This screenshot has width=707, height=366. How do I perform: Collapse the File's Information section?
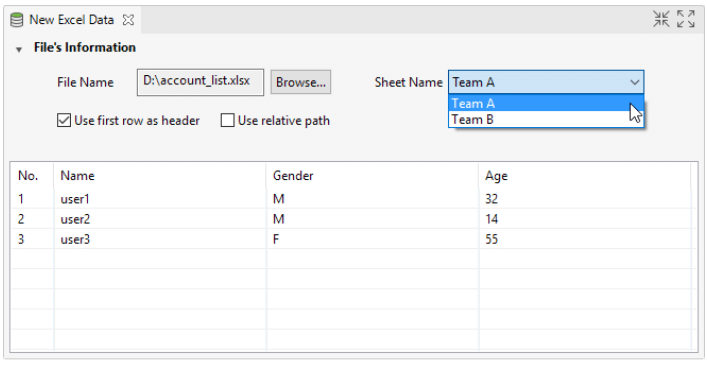point(19,50)
